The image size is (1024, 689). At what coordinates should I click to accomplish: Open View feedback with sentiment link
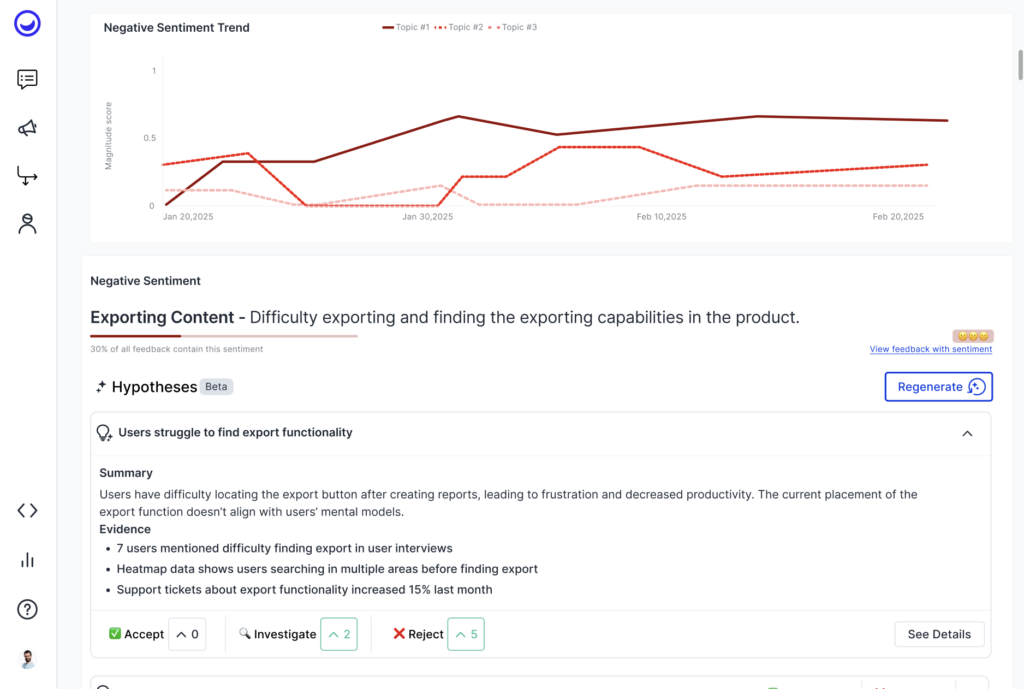pos(930,349)
